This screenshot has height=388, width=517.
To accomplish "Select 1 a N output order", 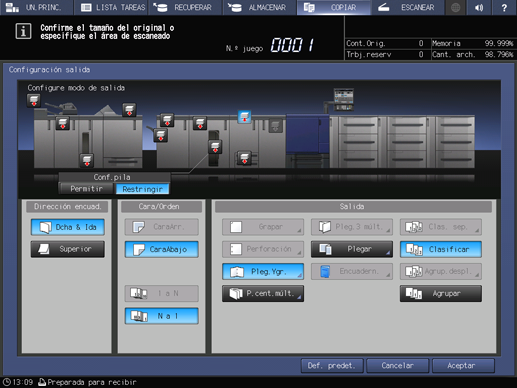I will (162, 294).
